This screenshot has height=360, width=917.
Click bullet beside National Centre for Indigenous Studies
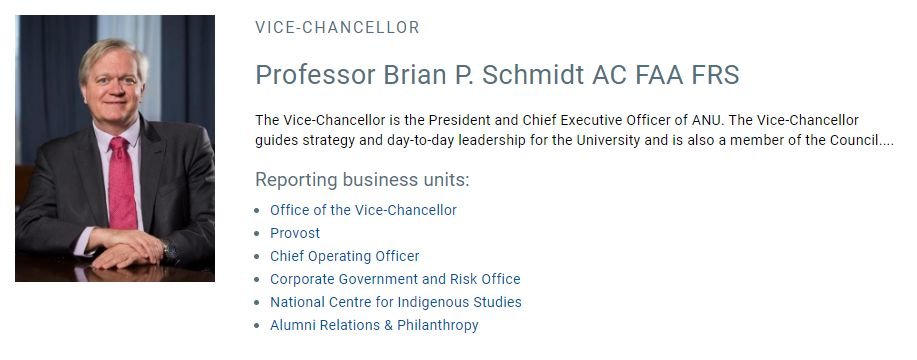click(257, 303)
